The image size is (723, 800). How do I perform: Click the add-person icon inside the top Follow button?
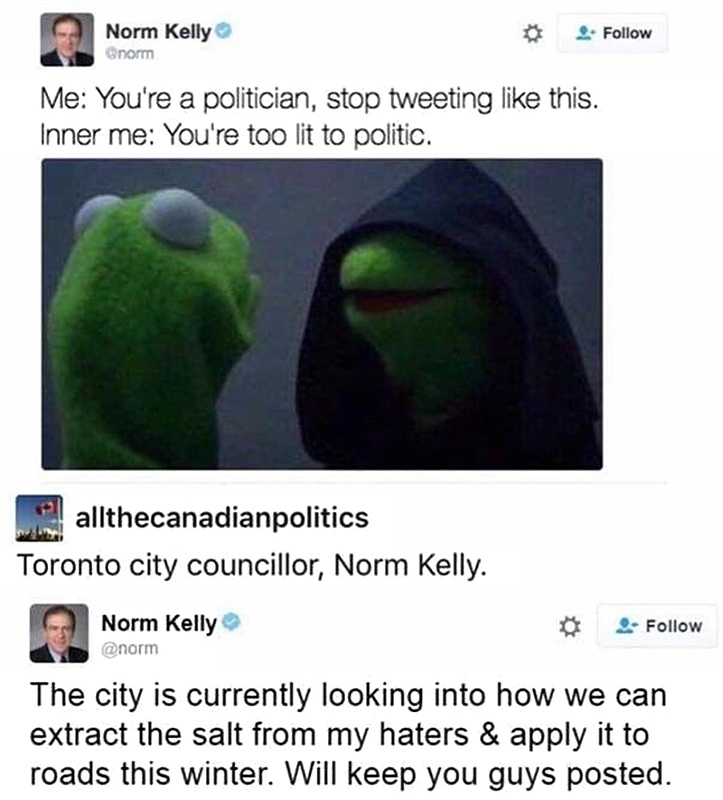585,34
